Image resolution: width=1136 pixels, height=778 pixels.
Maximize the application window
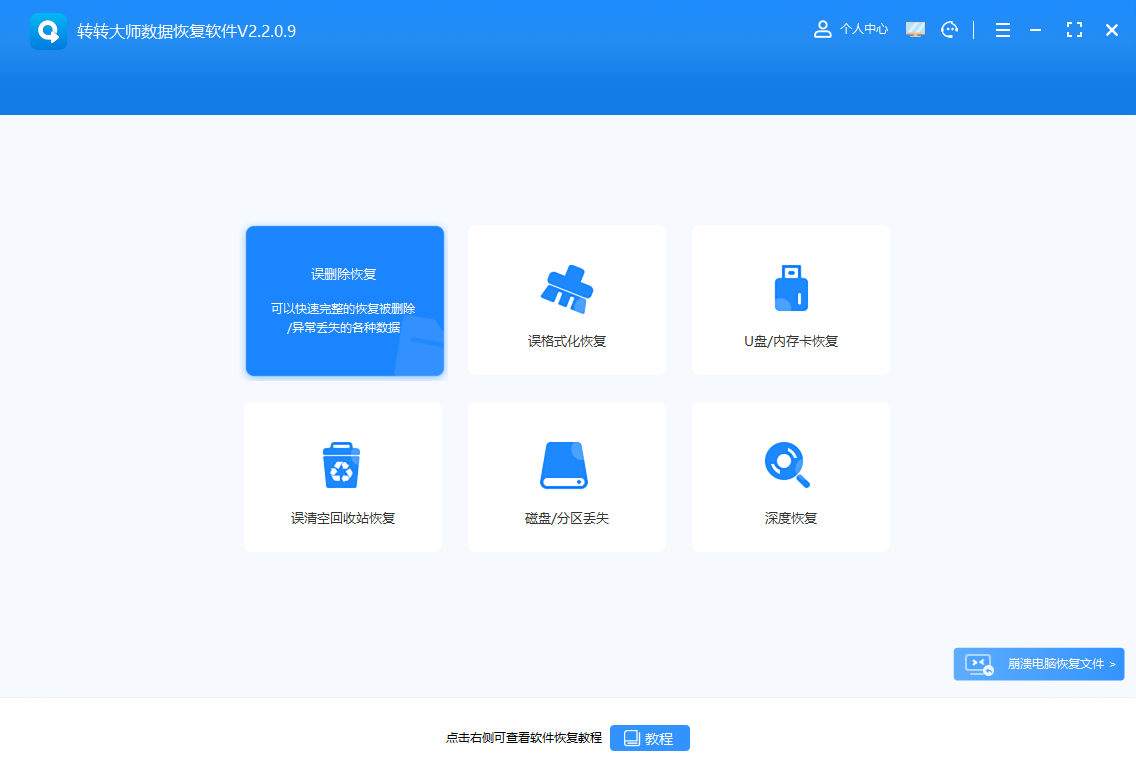coord(1074,30)
